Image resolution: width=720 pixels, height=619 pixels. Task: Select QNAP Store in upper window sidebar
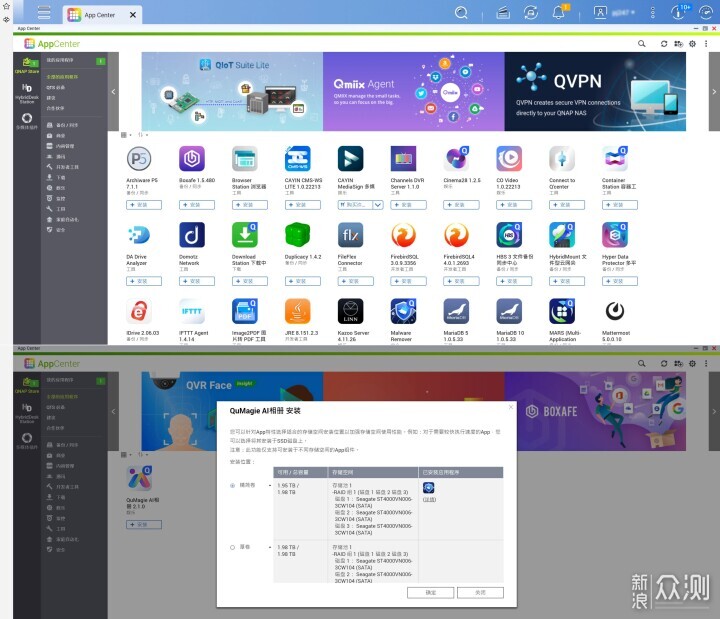tap(27, 65)
